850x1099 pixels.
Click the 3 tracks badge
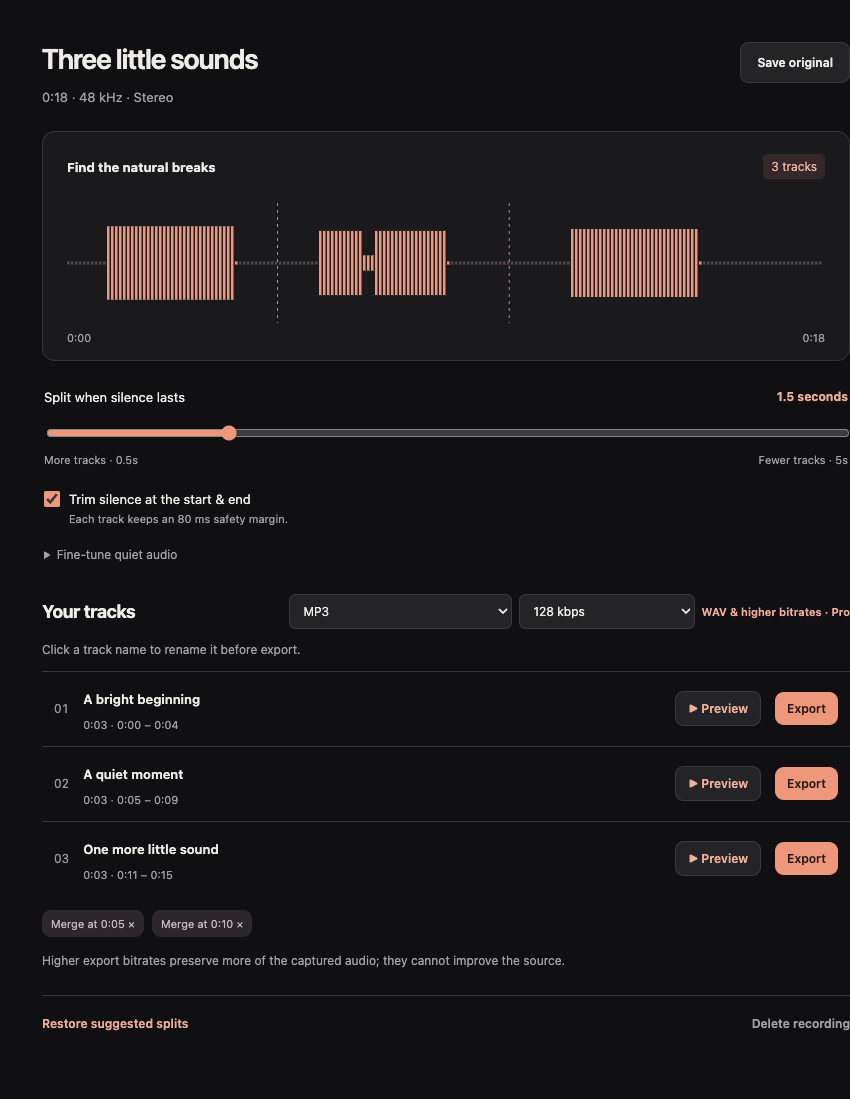794,167
